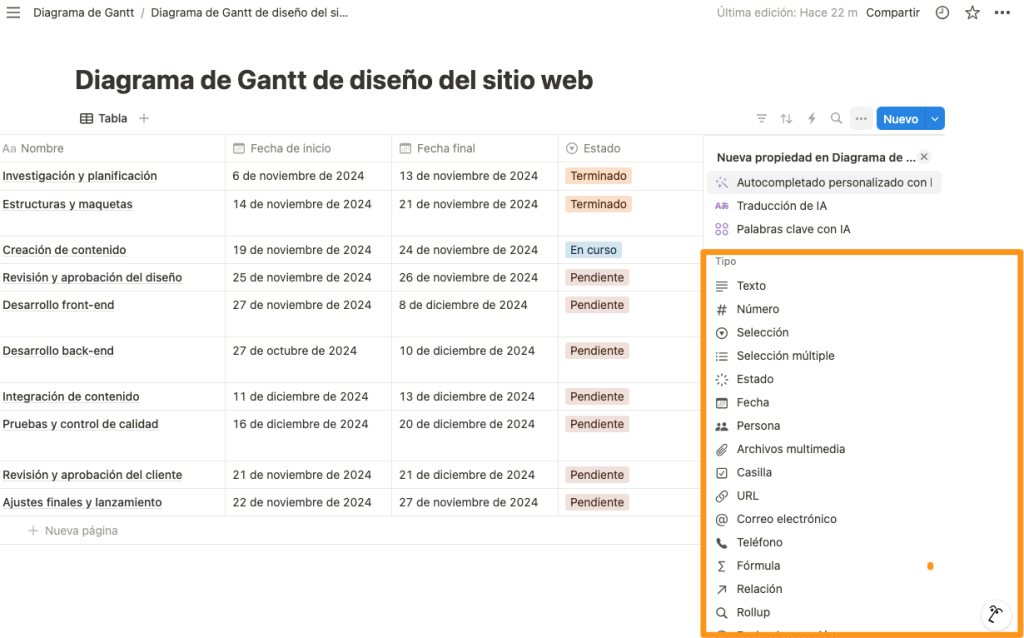
Task: Favorite the page using the star icon
Action: (971, 12)
